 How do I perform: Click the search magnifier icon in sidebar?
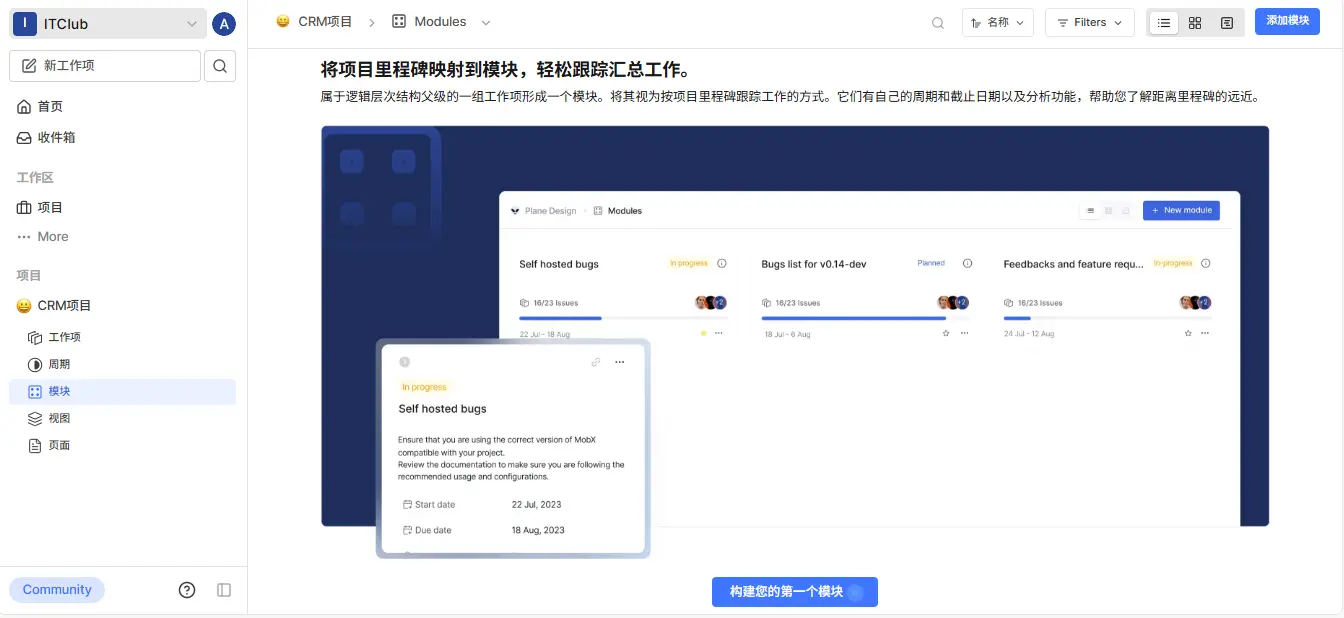220,66
